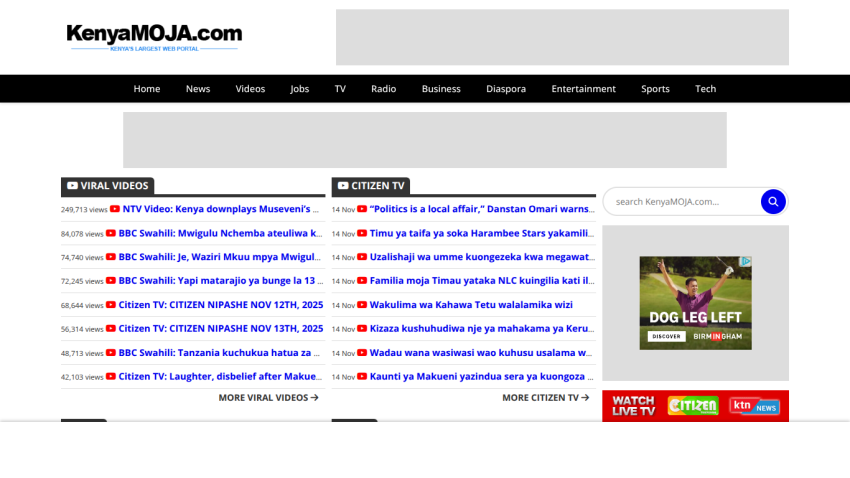Click WATCH LIVE TV banner text
This screenshot has width=850, height=478.
pos(634,406)
